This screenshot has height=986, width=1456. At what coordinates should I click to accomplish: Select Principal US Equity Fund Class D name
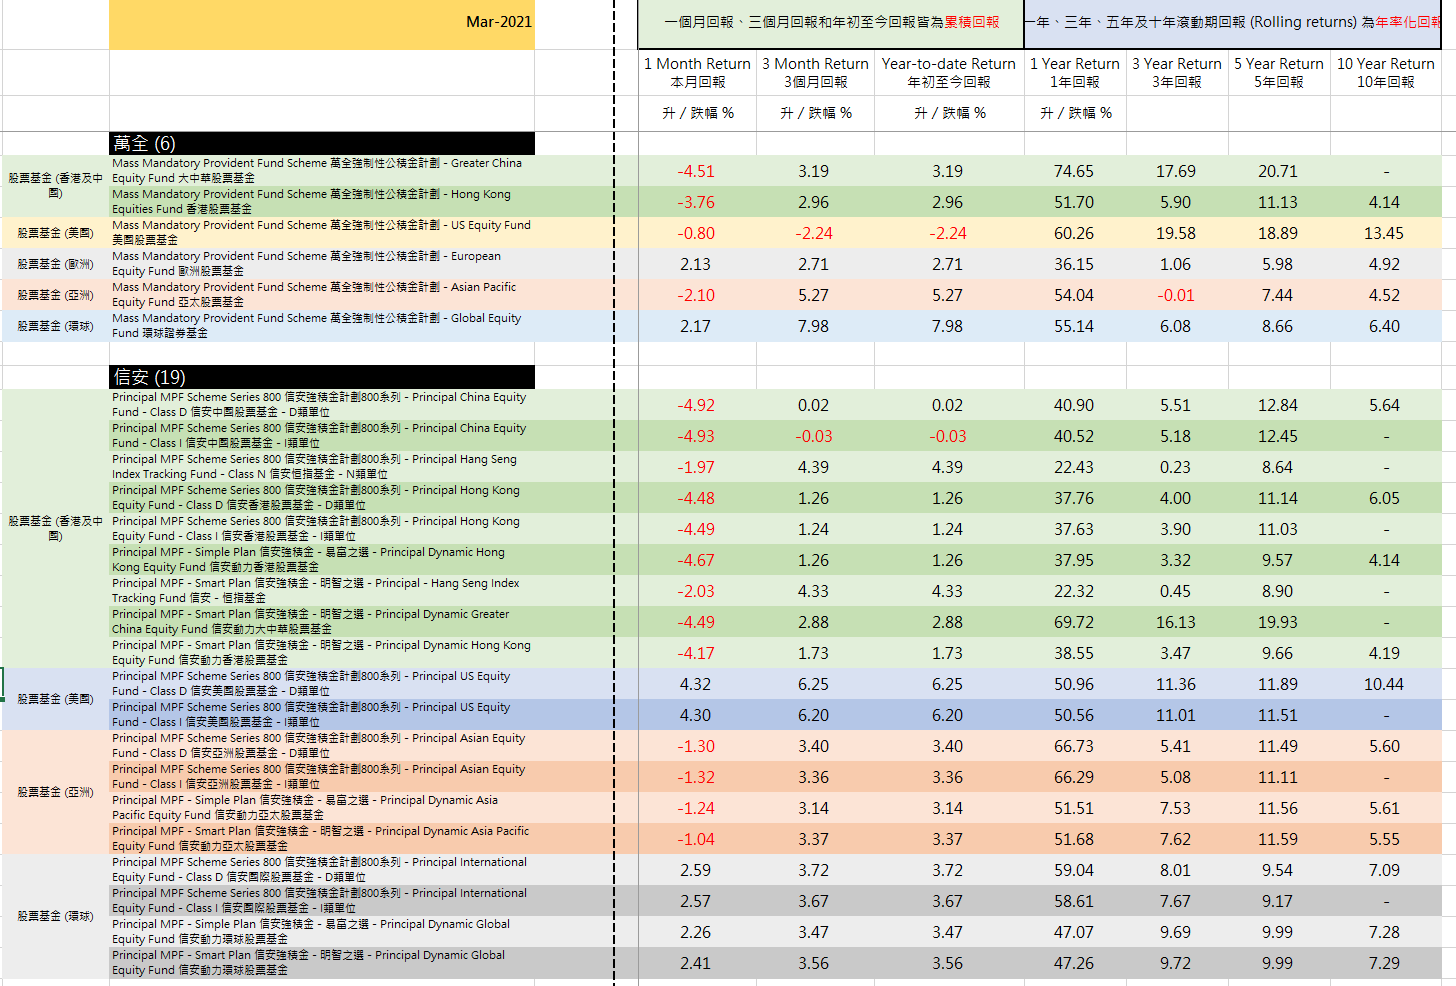(322, 684)
